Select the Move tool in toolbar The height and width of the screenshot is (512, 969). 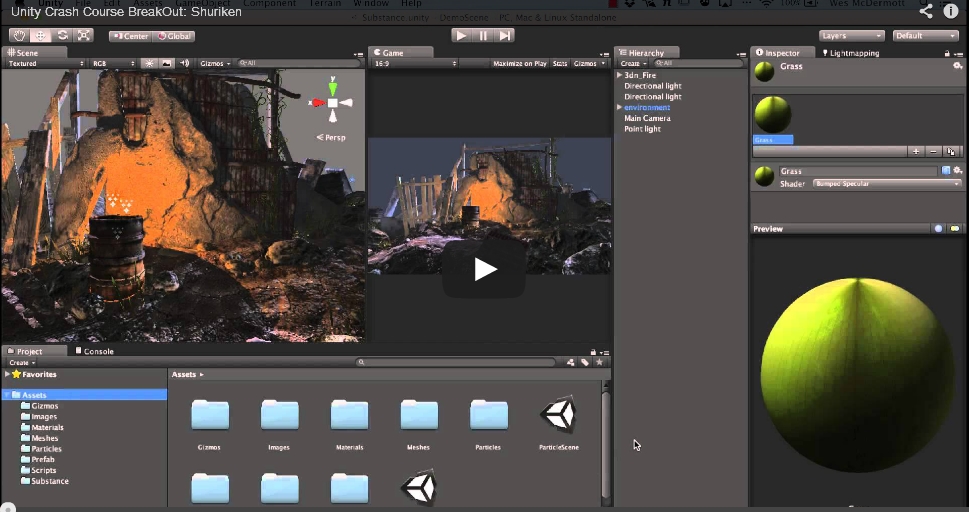coord(40,35)
